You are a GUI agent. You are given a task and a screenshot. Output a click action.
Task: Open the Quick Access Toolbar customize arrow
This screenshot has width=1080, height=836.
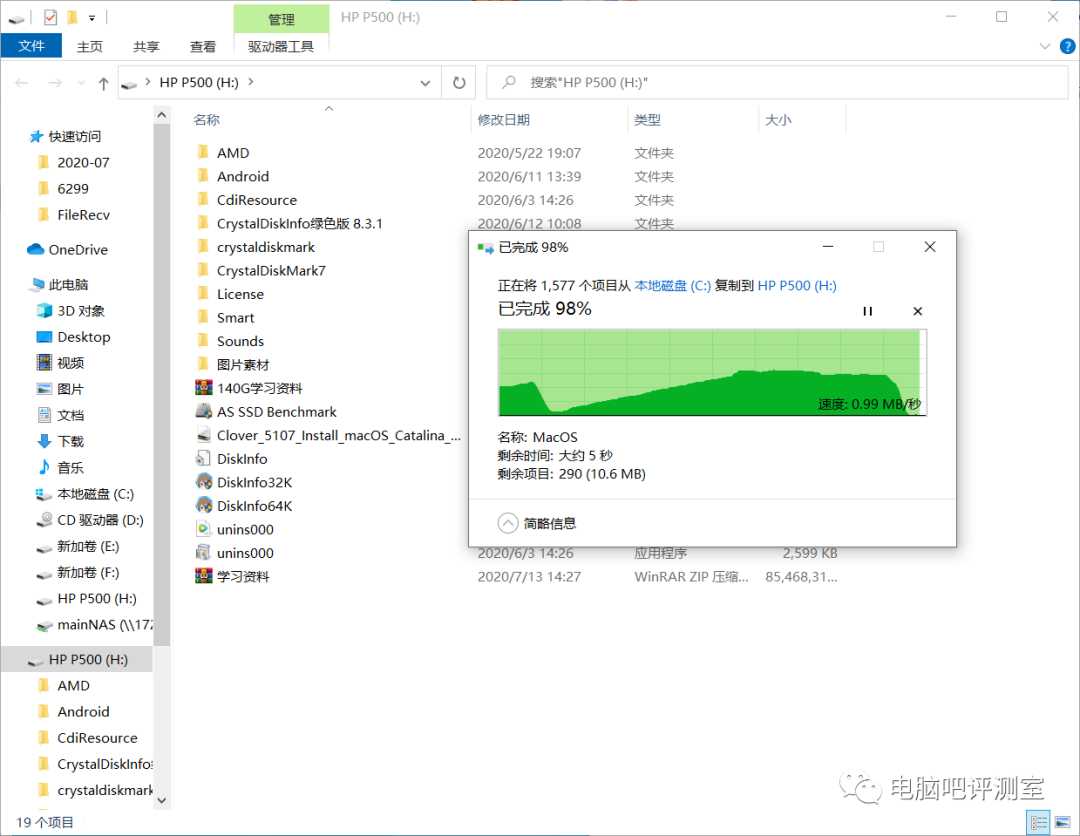click(x=92, y=18)
